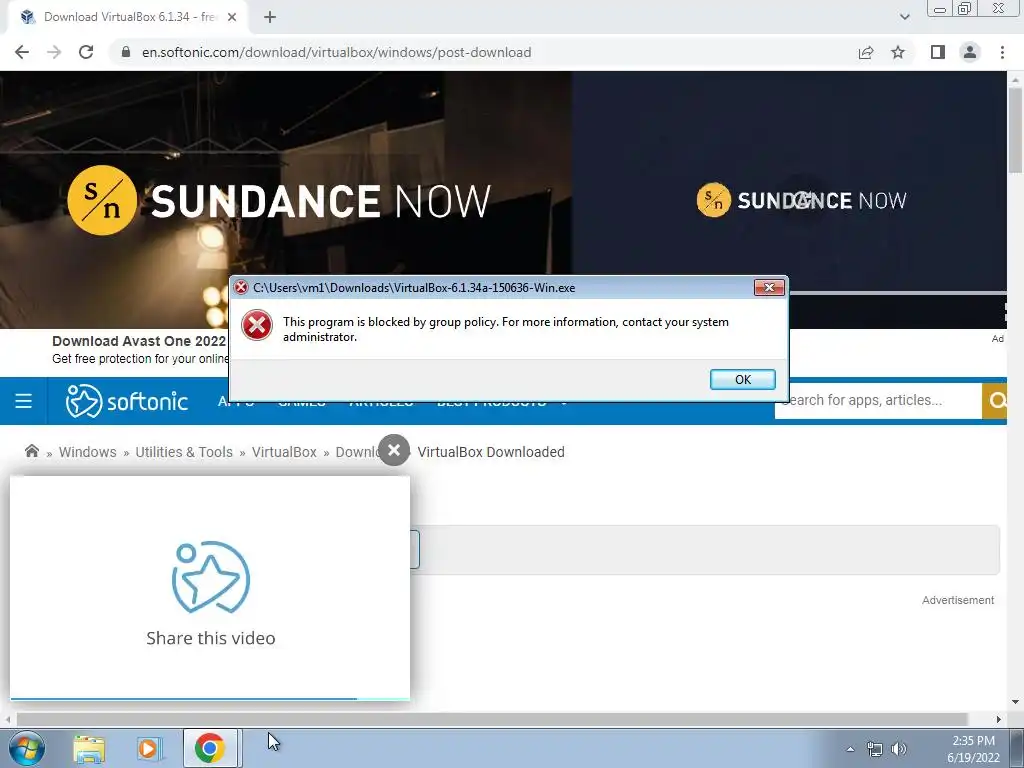Click the Download Avast One 2022 ad link

[138, 341]
